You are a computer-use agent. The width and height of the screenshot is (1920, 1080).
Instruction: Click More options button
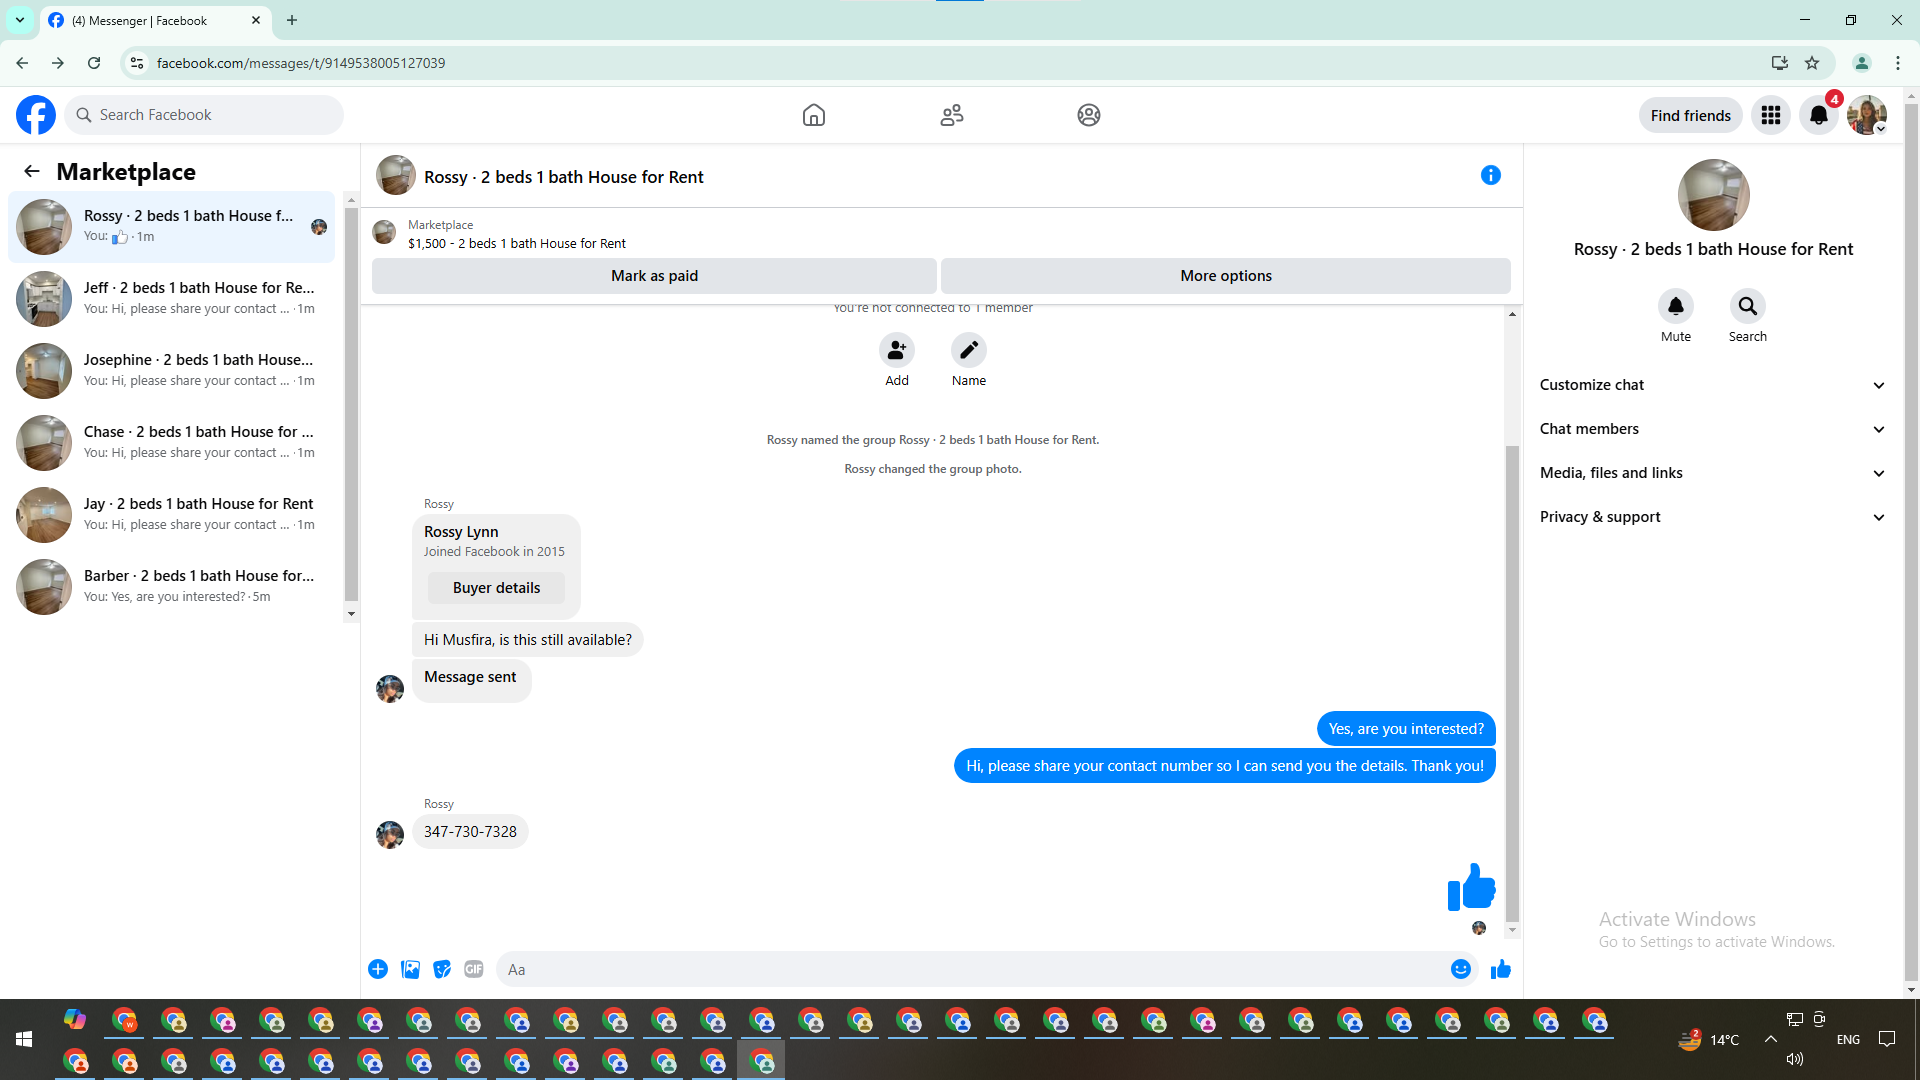(x=1226, y=276)
